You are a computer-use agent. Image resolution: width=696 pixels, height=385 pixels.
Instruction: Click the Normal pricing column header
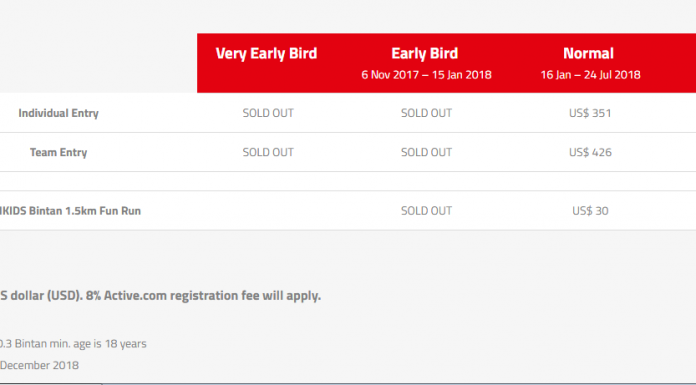(x=589, y=54)
